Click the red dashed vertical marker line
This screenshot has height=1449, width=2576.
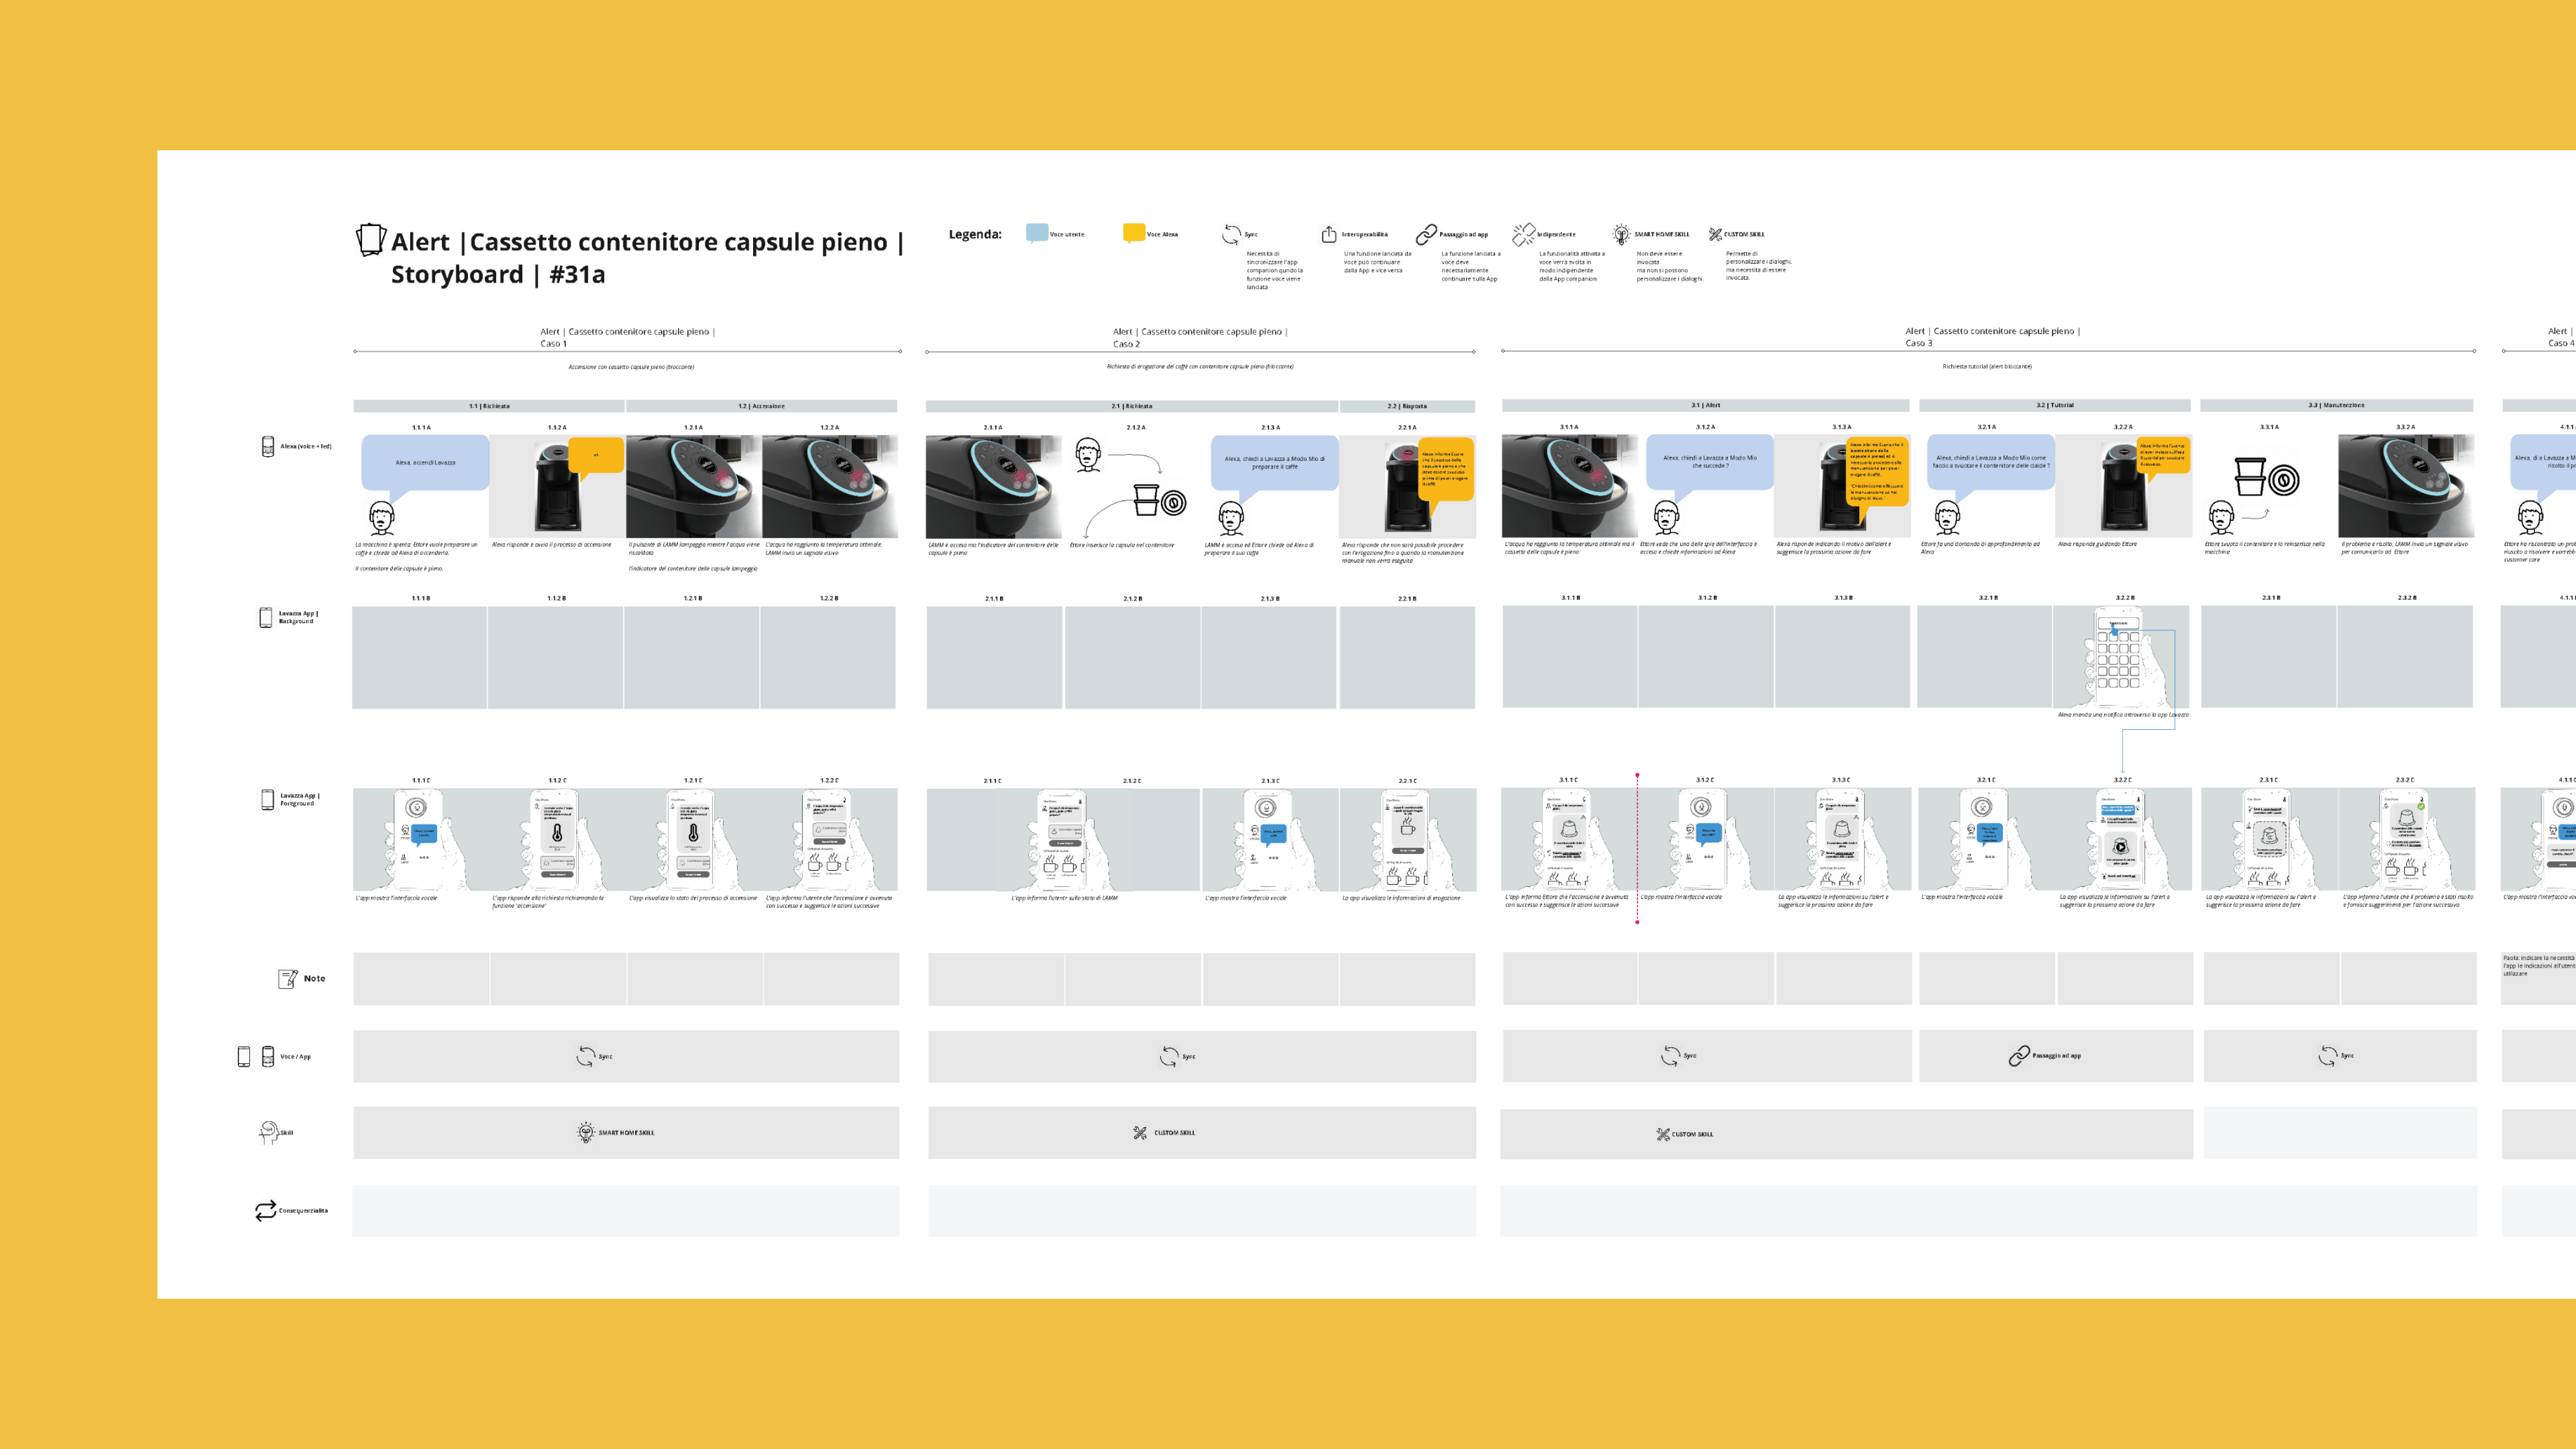(1637, 848)
